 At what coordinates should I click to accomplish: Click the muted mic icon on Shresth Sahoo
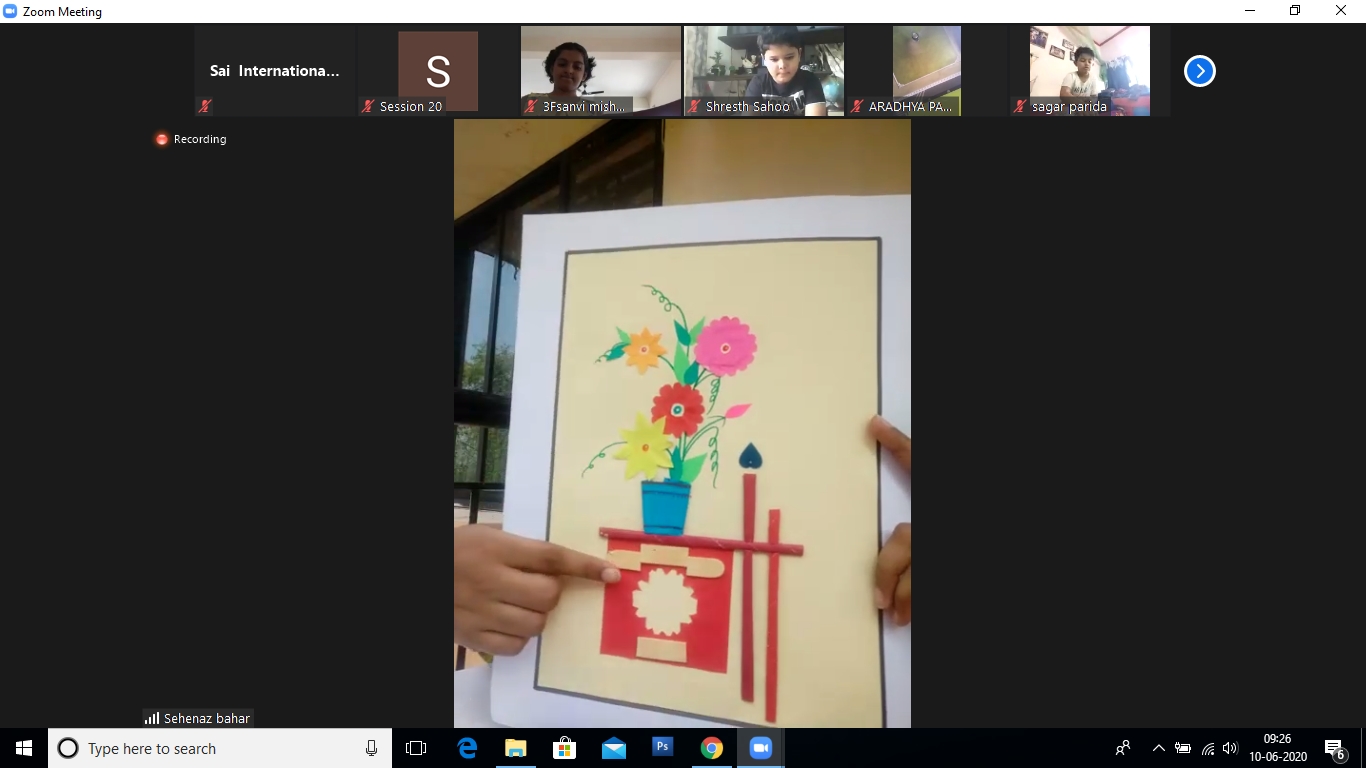click(694, 106)
